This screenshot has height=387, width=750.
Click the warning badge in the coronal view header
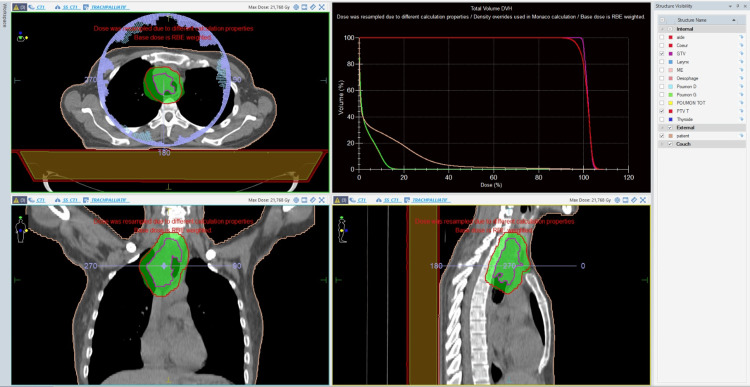pos(20,200)
